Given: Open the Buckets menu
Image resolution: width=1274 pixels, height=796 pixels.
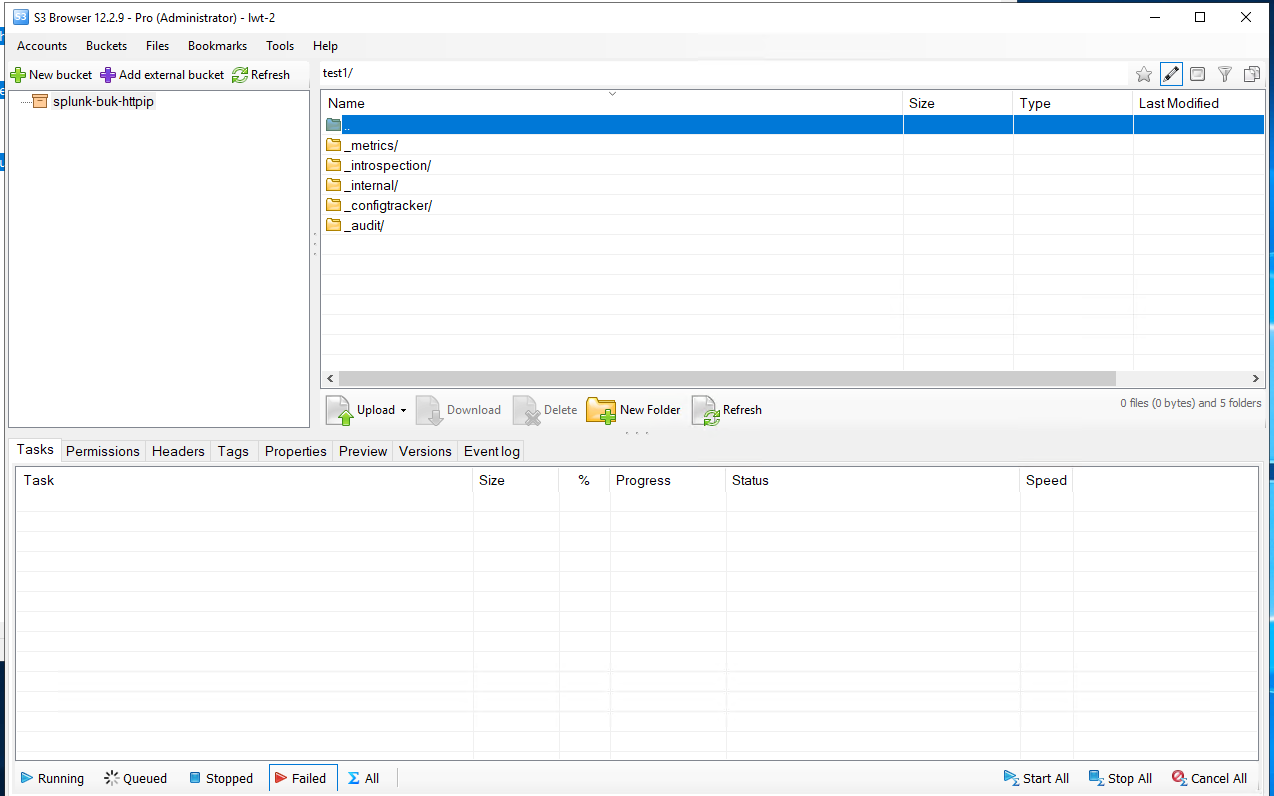Looking at the screenshot, I should click(106, 46).
